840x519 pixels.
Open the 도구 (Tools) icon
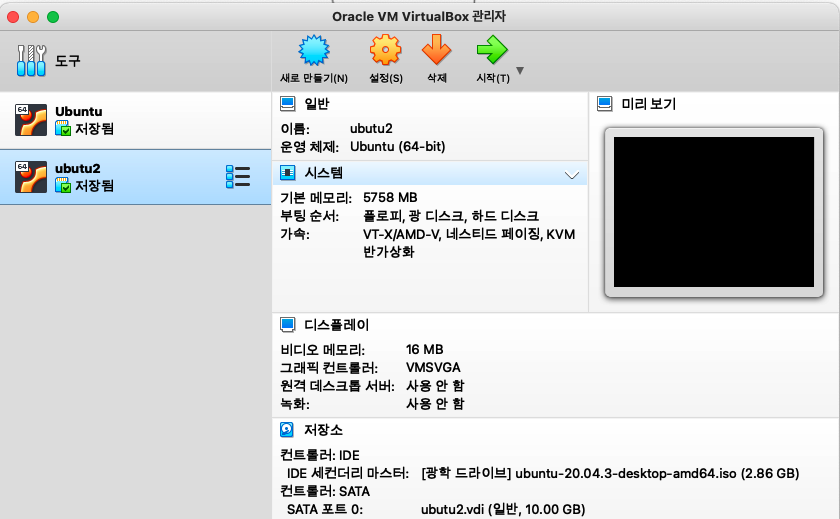click(x=31, y=61)
